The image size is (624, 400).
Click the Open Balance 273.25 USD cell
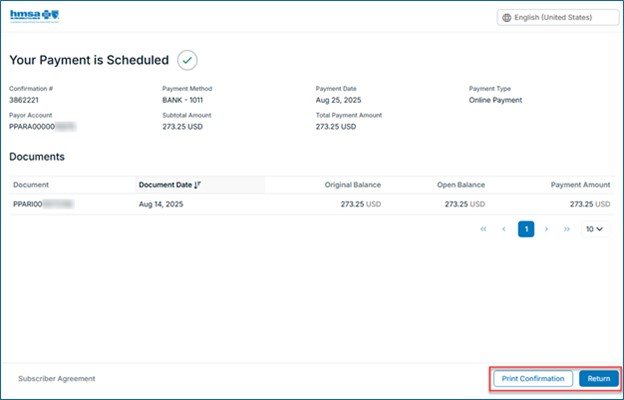pyautogui.click(x=465, y=204)
